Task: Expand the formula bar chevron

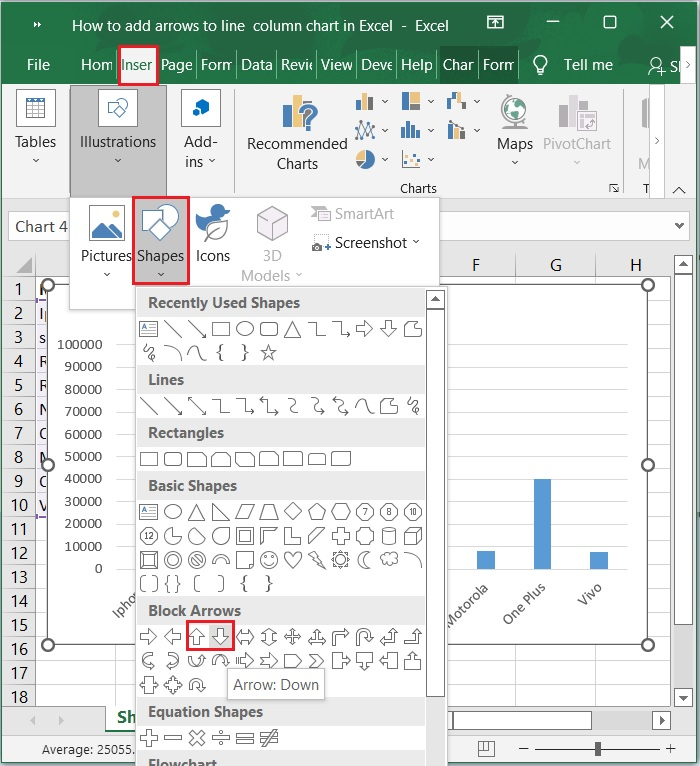Action: pos(679,226)
